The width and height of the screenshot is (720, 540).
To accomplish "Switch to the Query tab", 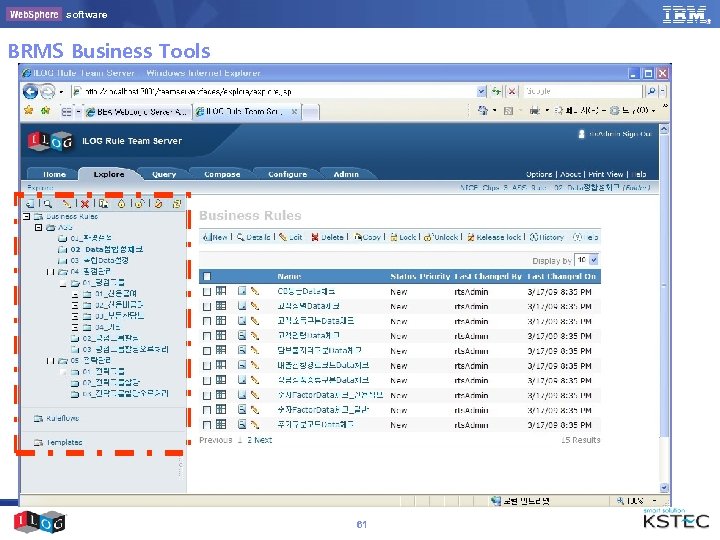I will [x=164, y=174].
